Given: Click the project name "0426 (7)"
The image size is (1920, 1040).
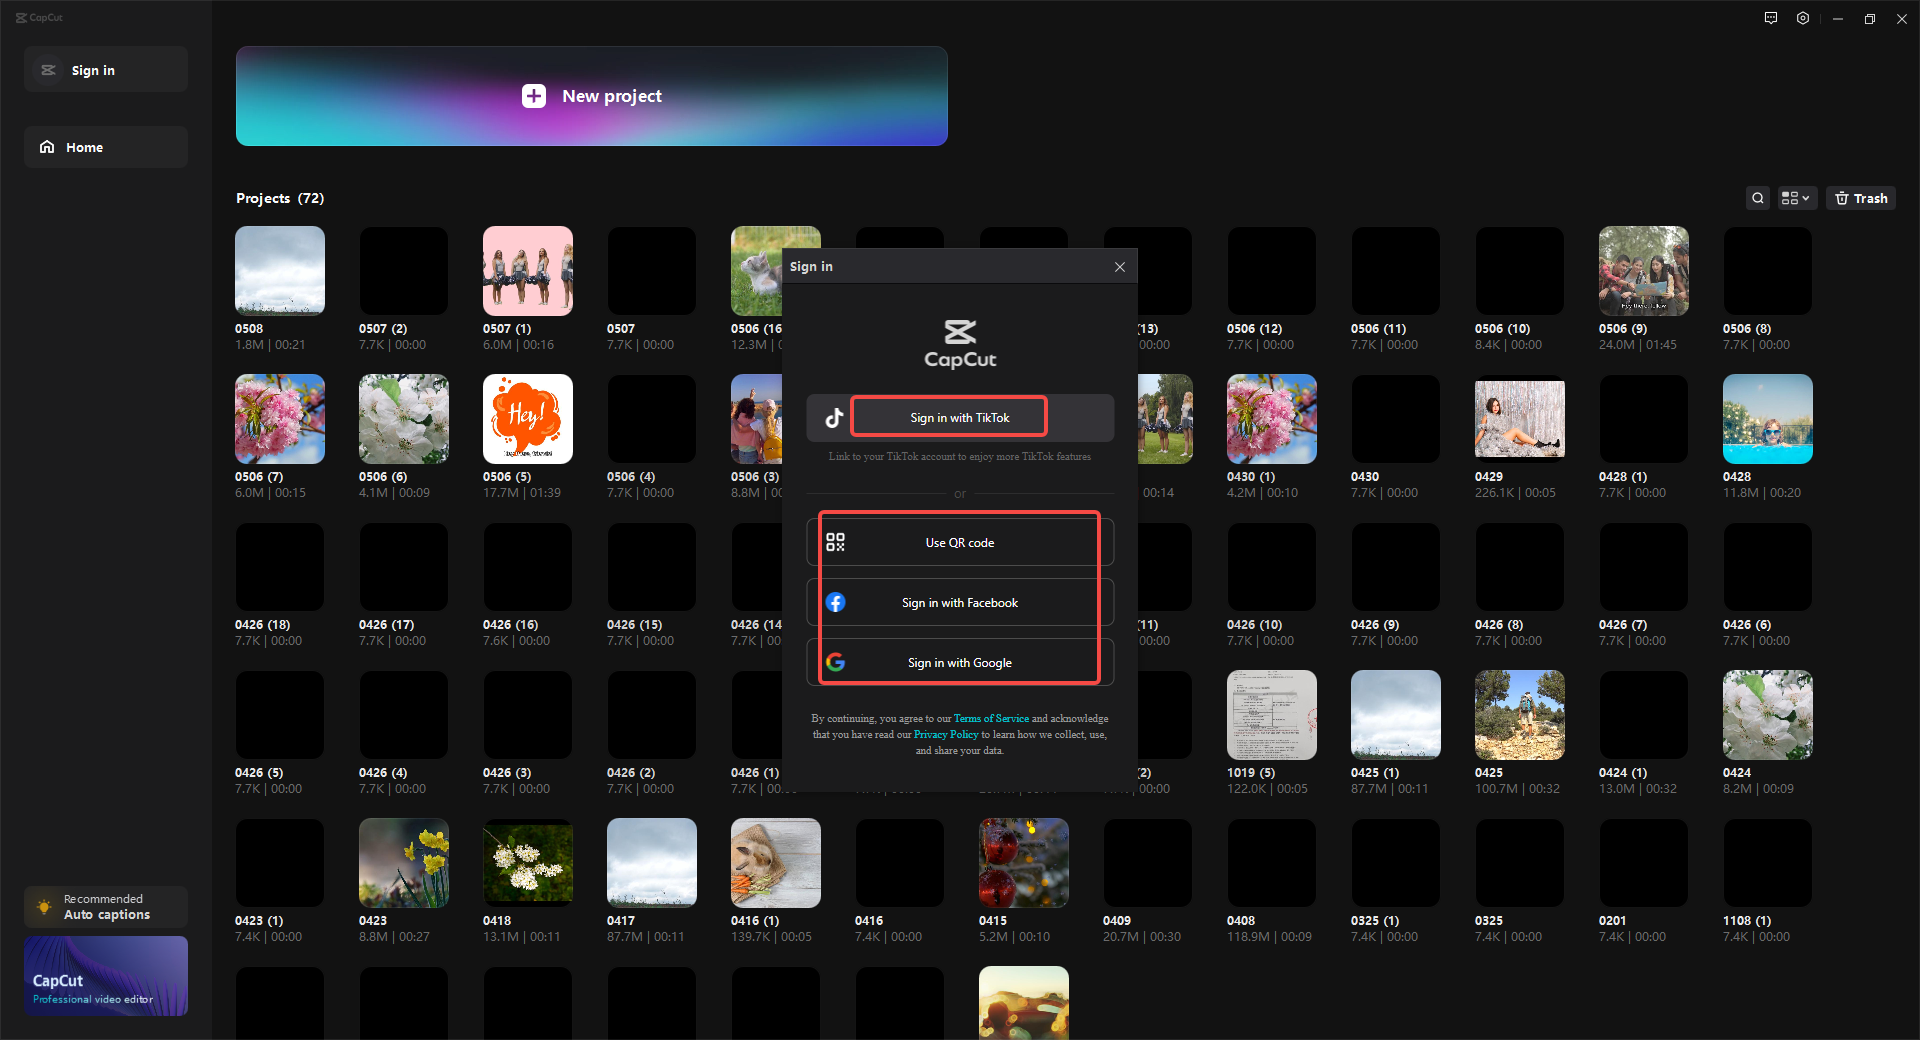Looking at the screenshot, I should (x=1623, y=624).
